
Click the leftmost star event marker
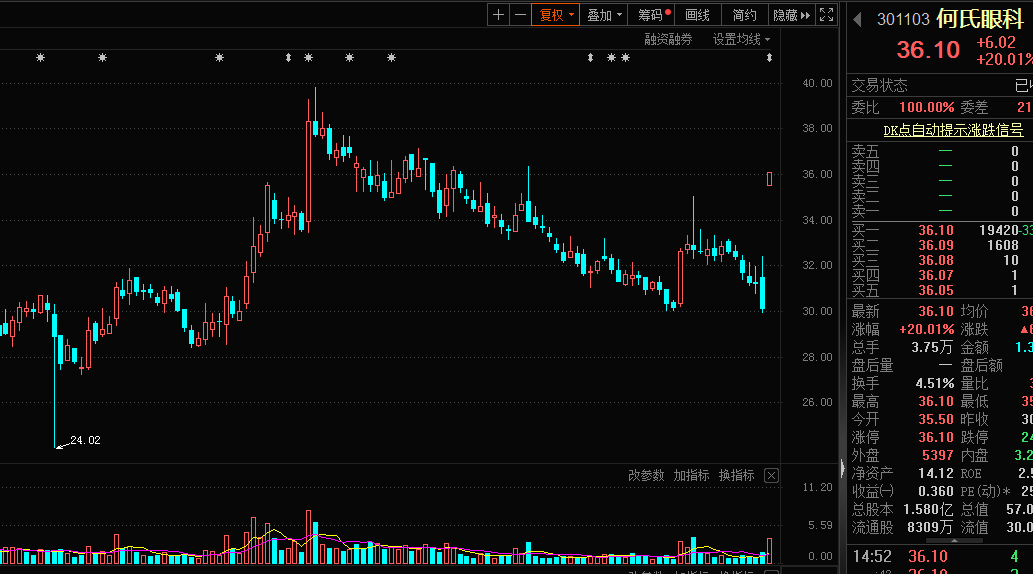[40, 58]
